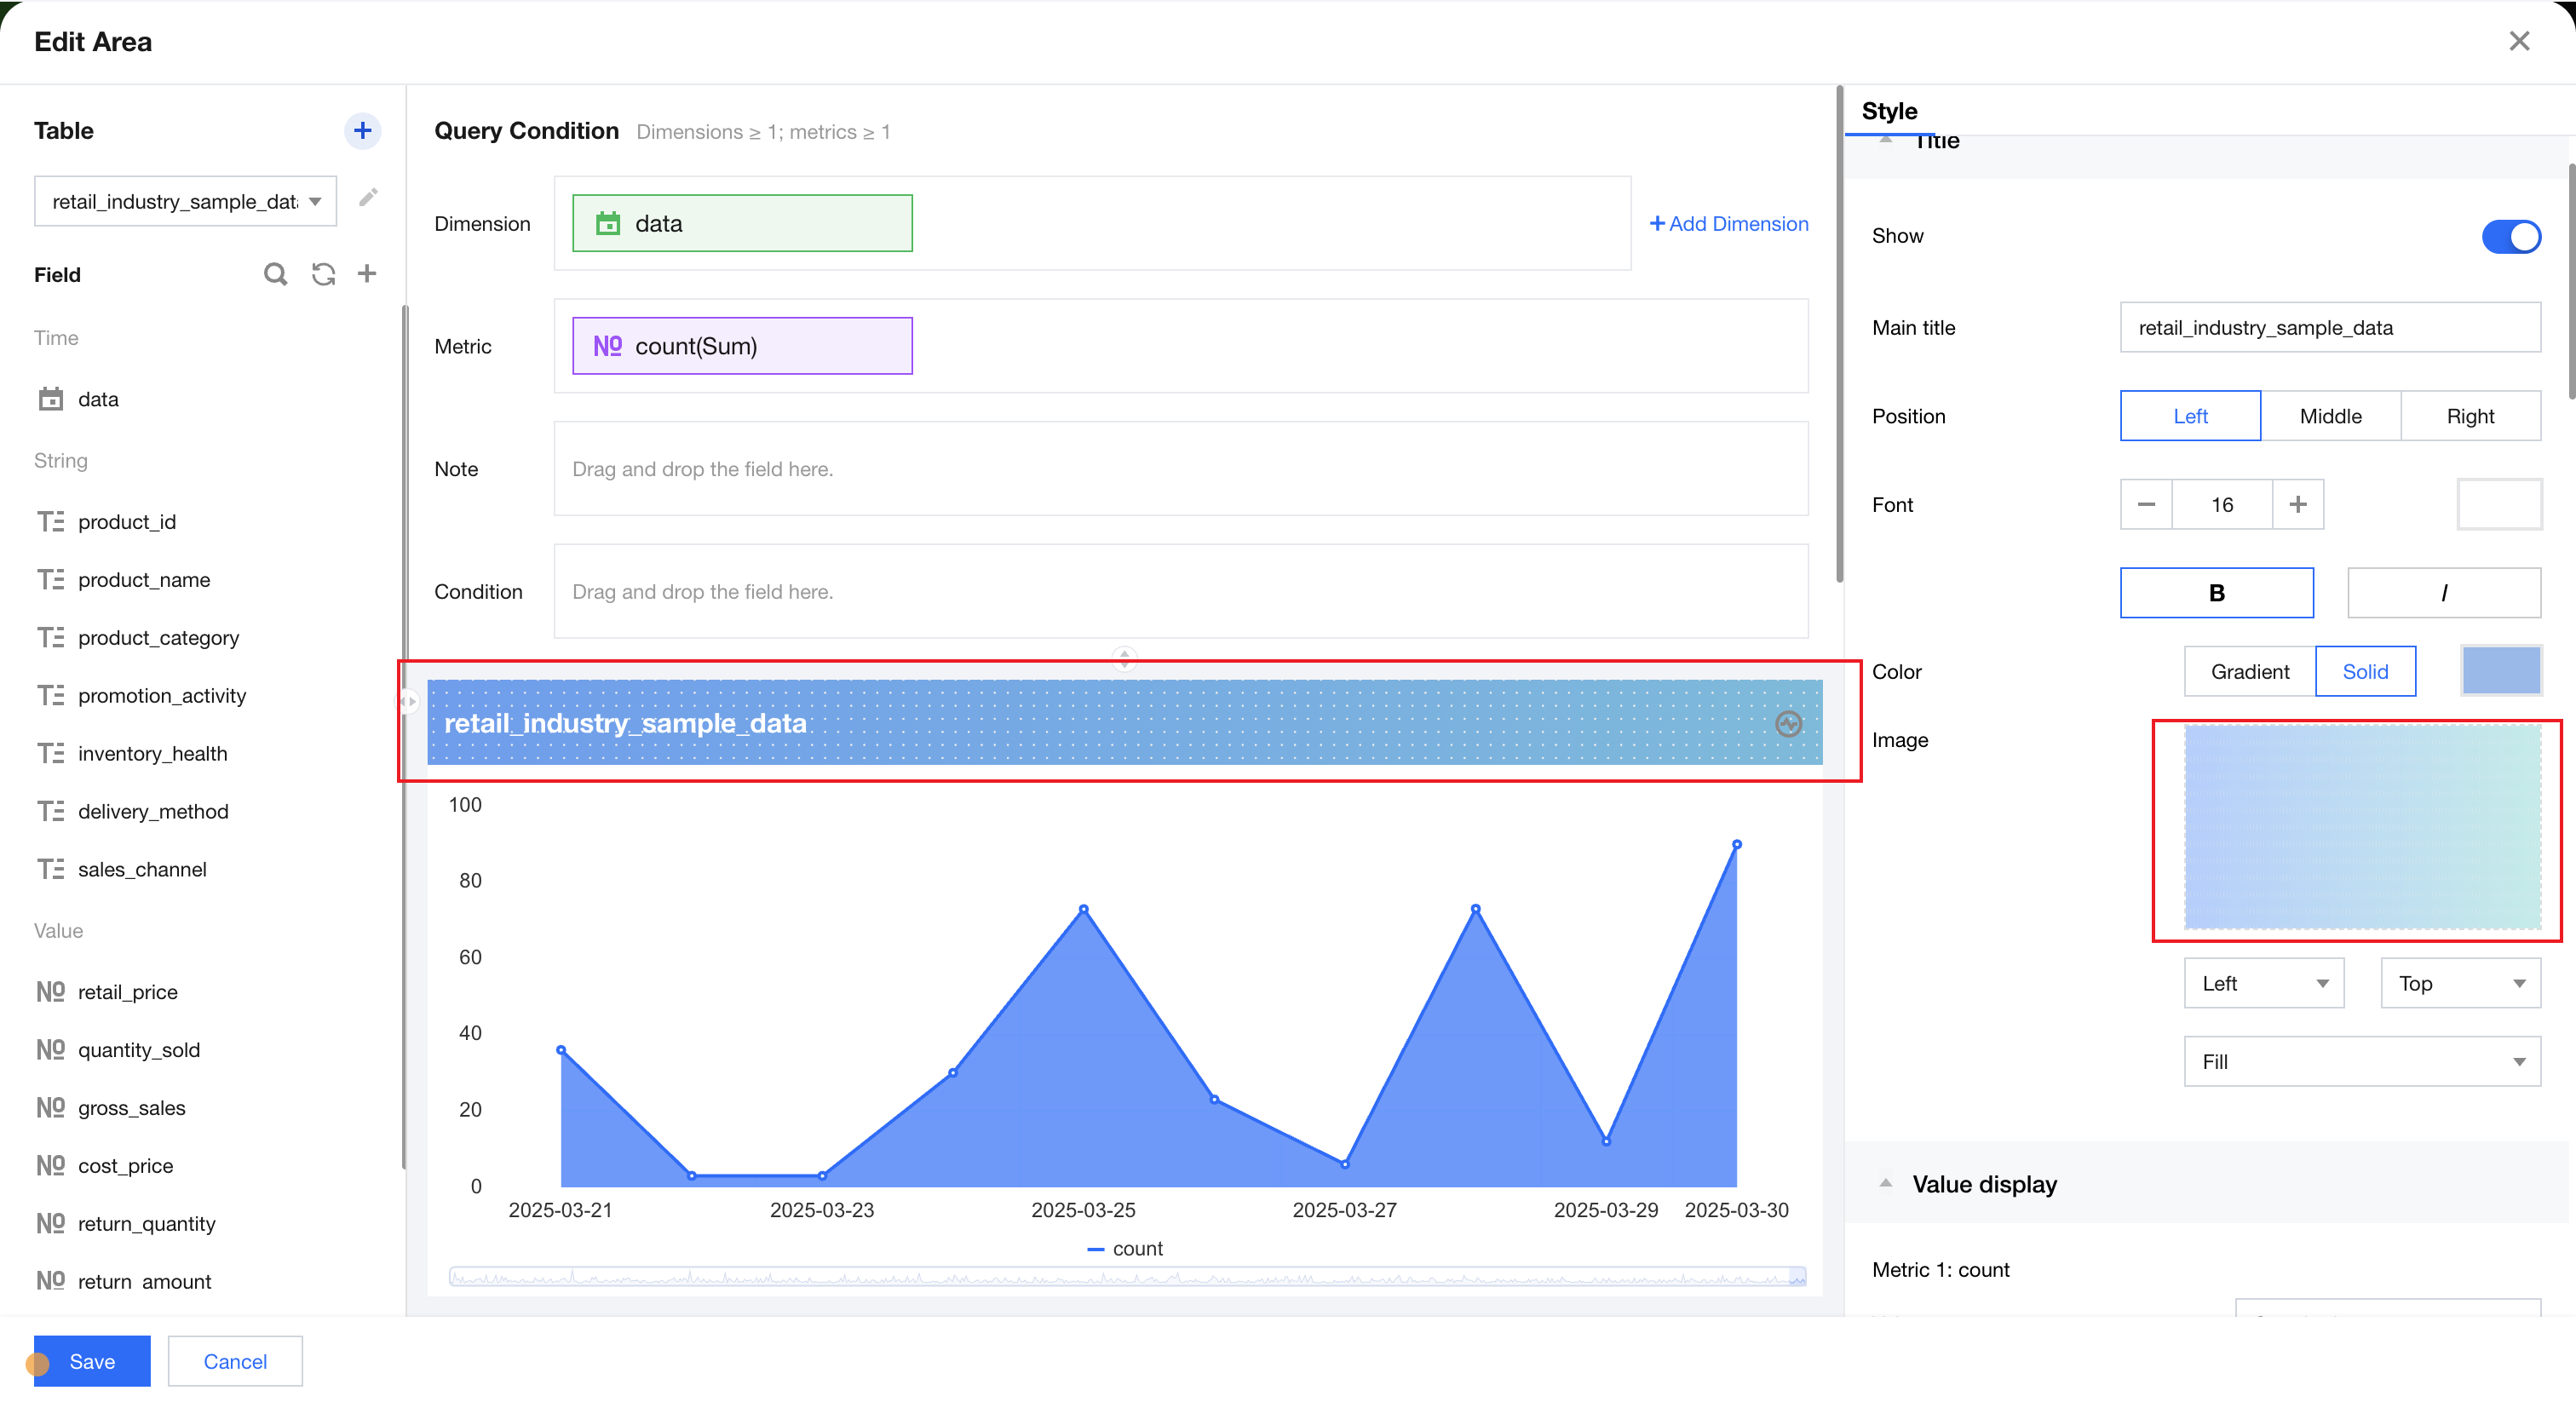Click the add table plus icon
Viewport: 2576px width, 1402px height.
(x=362, y=131)
